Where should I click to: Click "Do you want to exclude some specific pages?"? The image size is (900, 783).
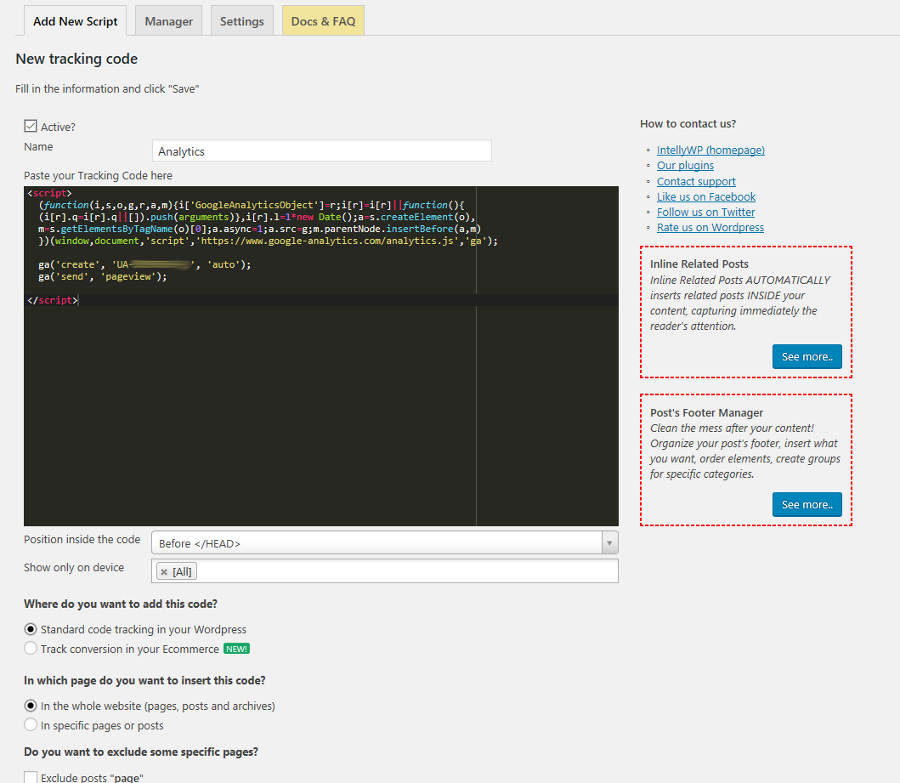pyautogui.click(x=141, y=752)
